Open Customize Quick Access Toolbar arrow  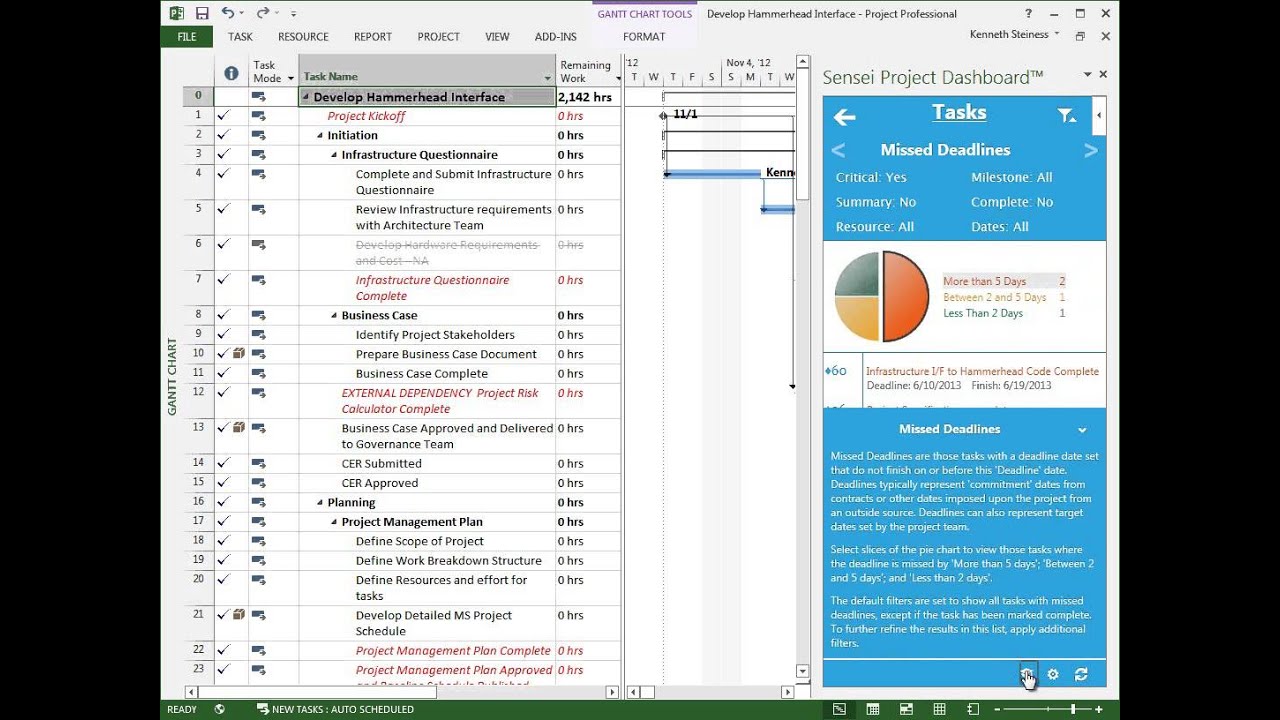click(x=293, y=14)
